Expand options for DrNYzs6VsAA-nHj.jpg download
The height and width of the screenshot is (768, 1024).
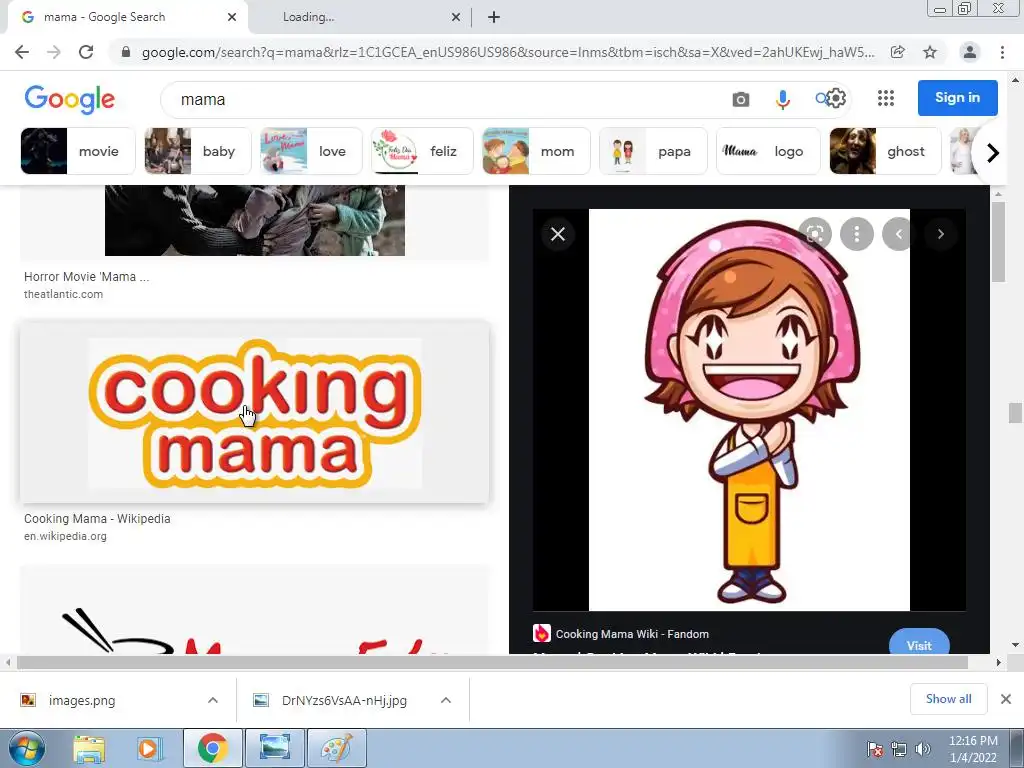(x=446, y=700)
